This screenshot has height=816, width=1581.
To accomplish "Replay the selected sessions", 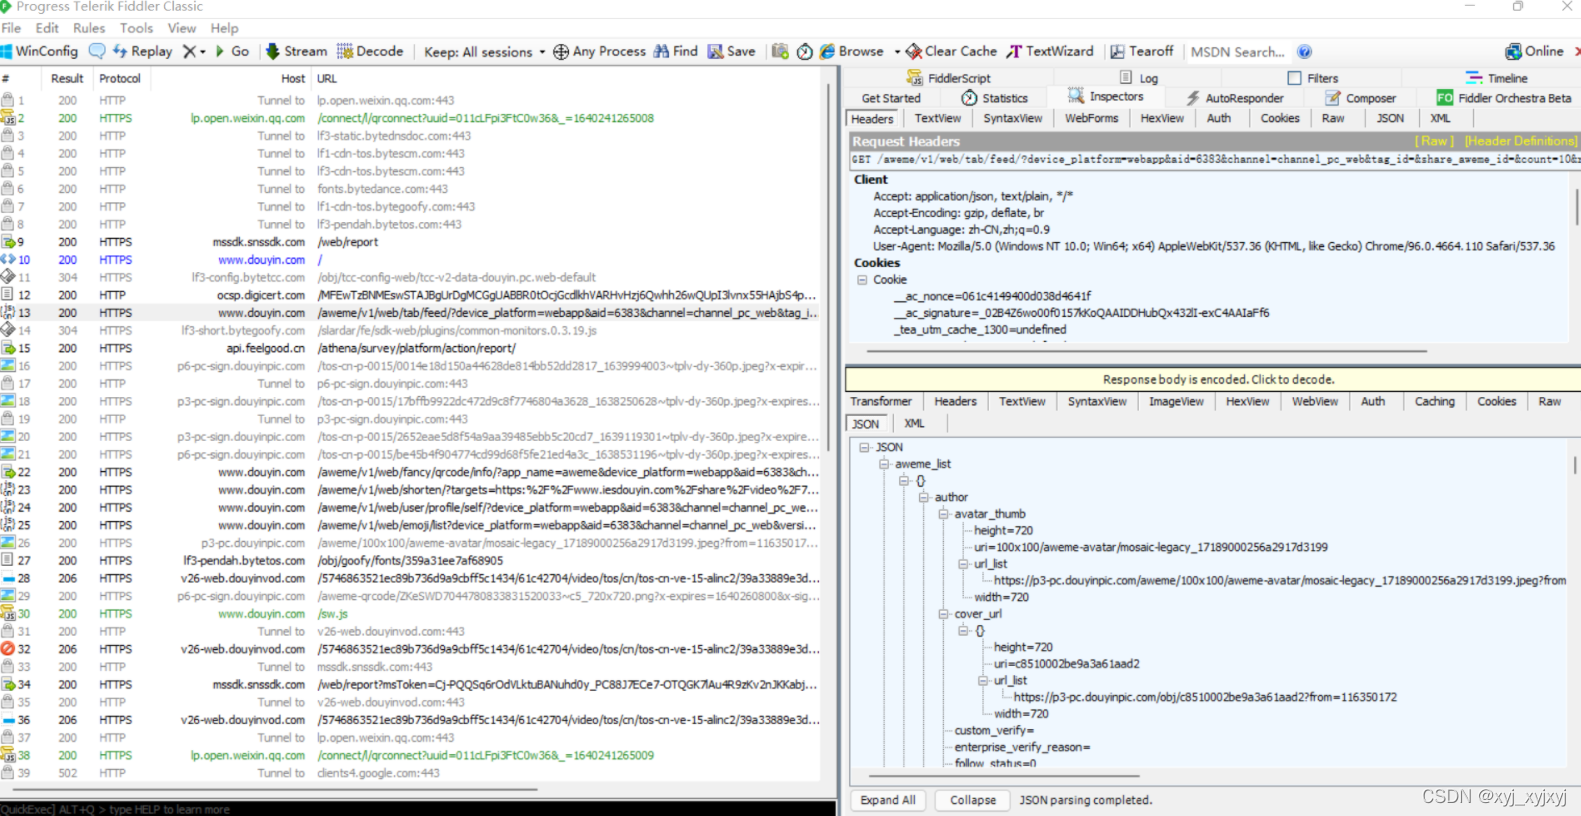I will click(142, 51).
